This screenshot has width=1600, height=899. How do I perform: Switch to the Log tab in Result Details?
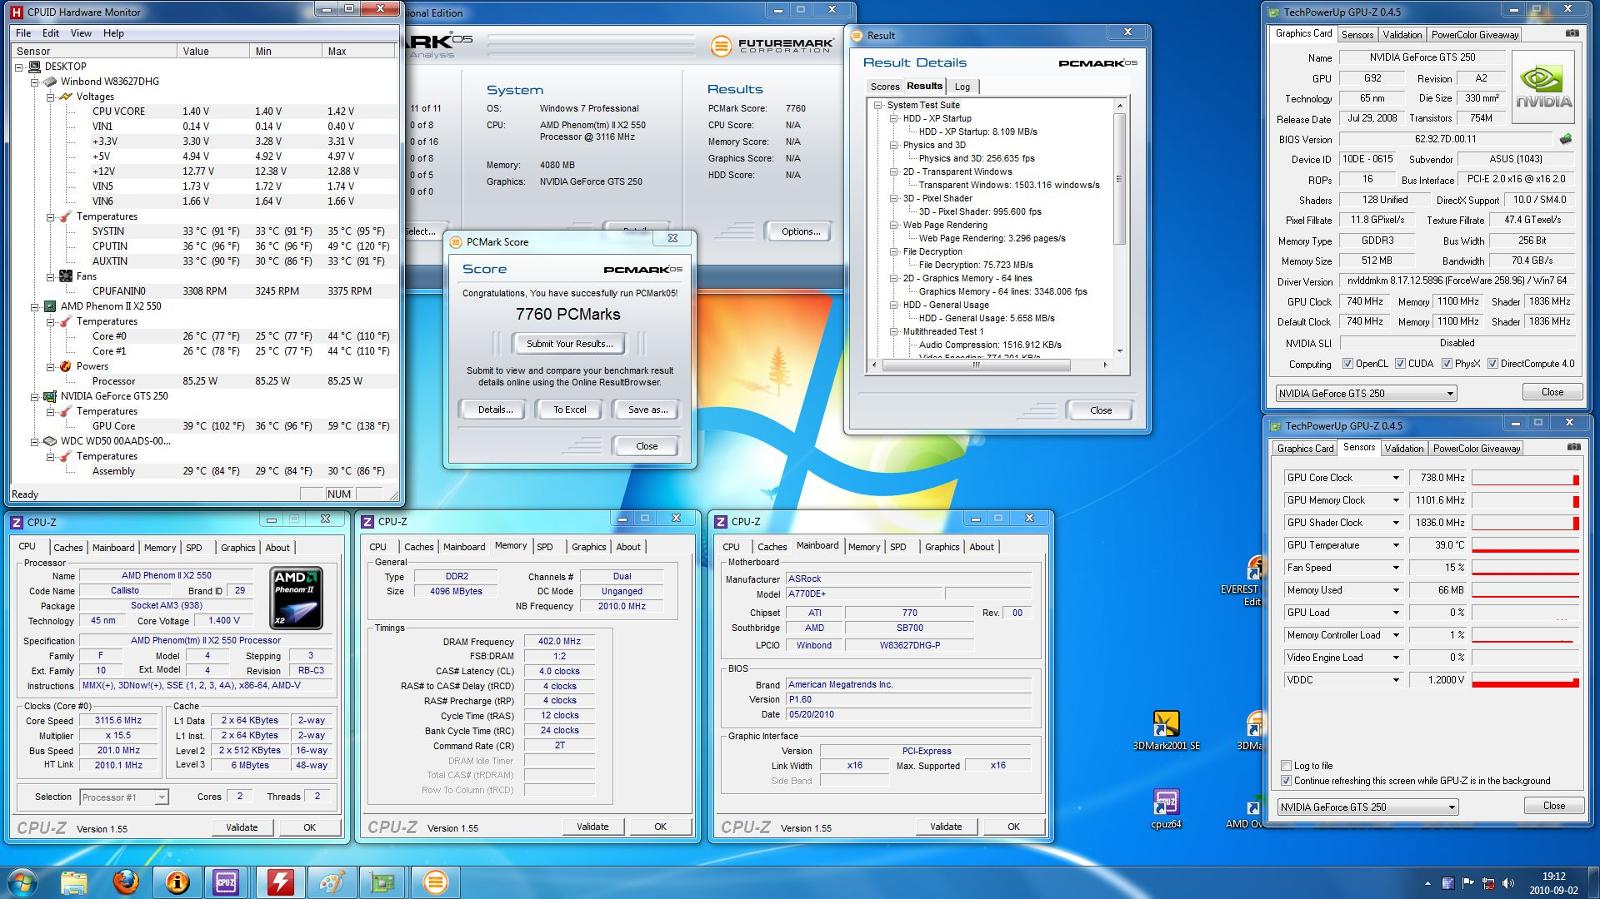(x=962, y=87)
